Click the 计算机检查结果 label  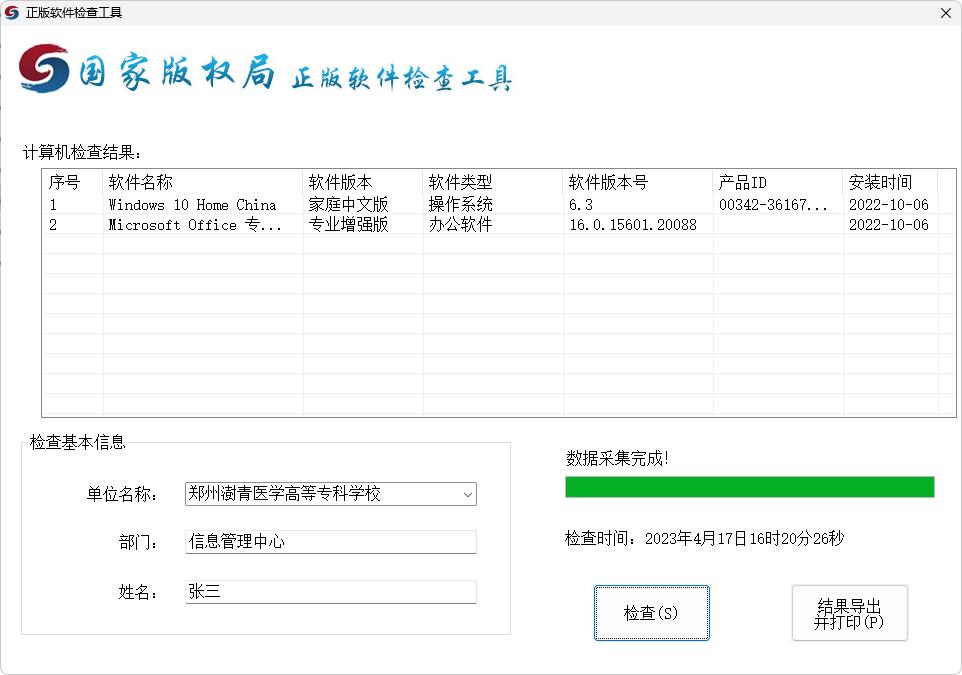[x=82, y=152]
